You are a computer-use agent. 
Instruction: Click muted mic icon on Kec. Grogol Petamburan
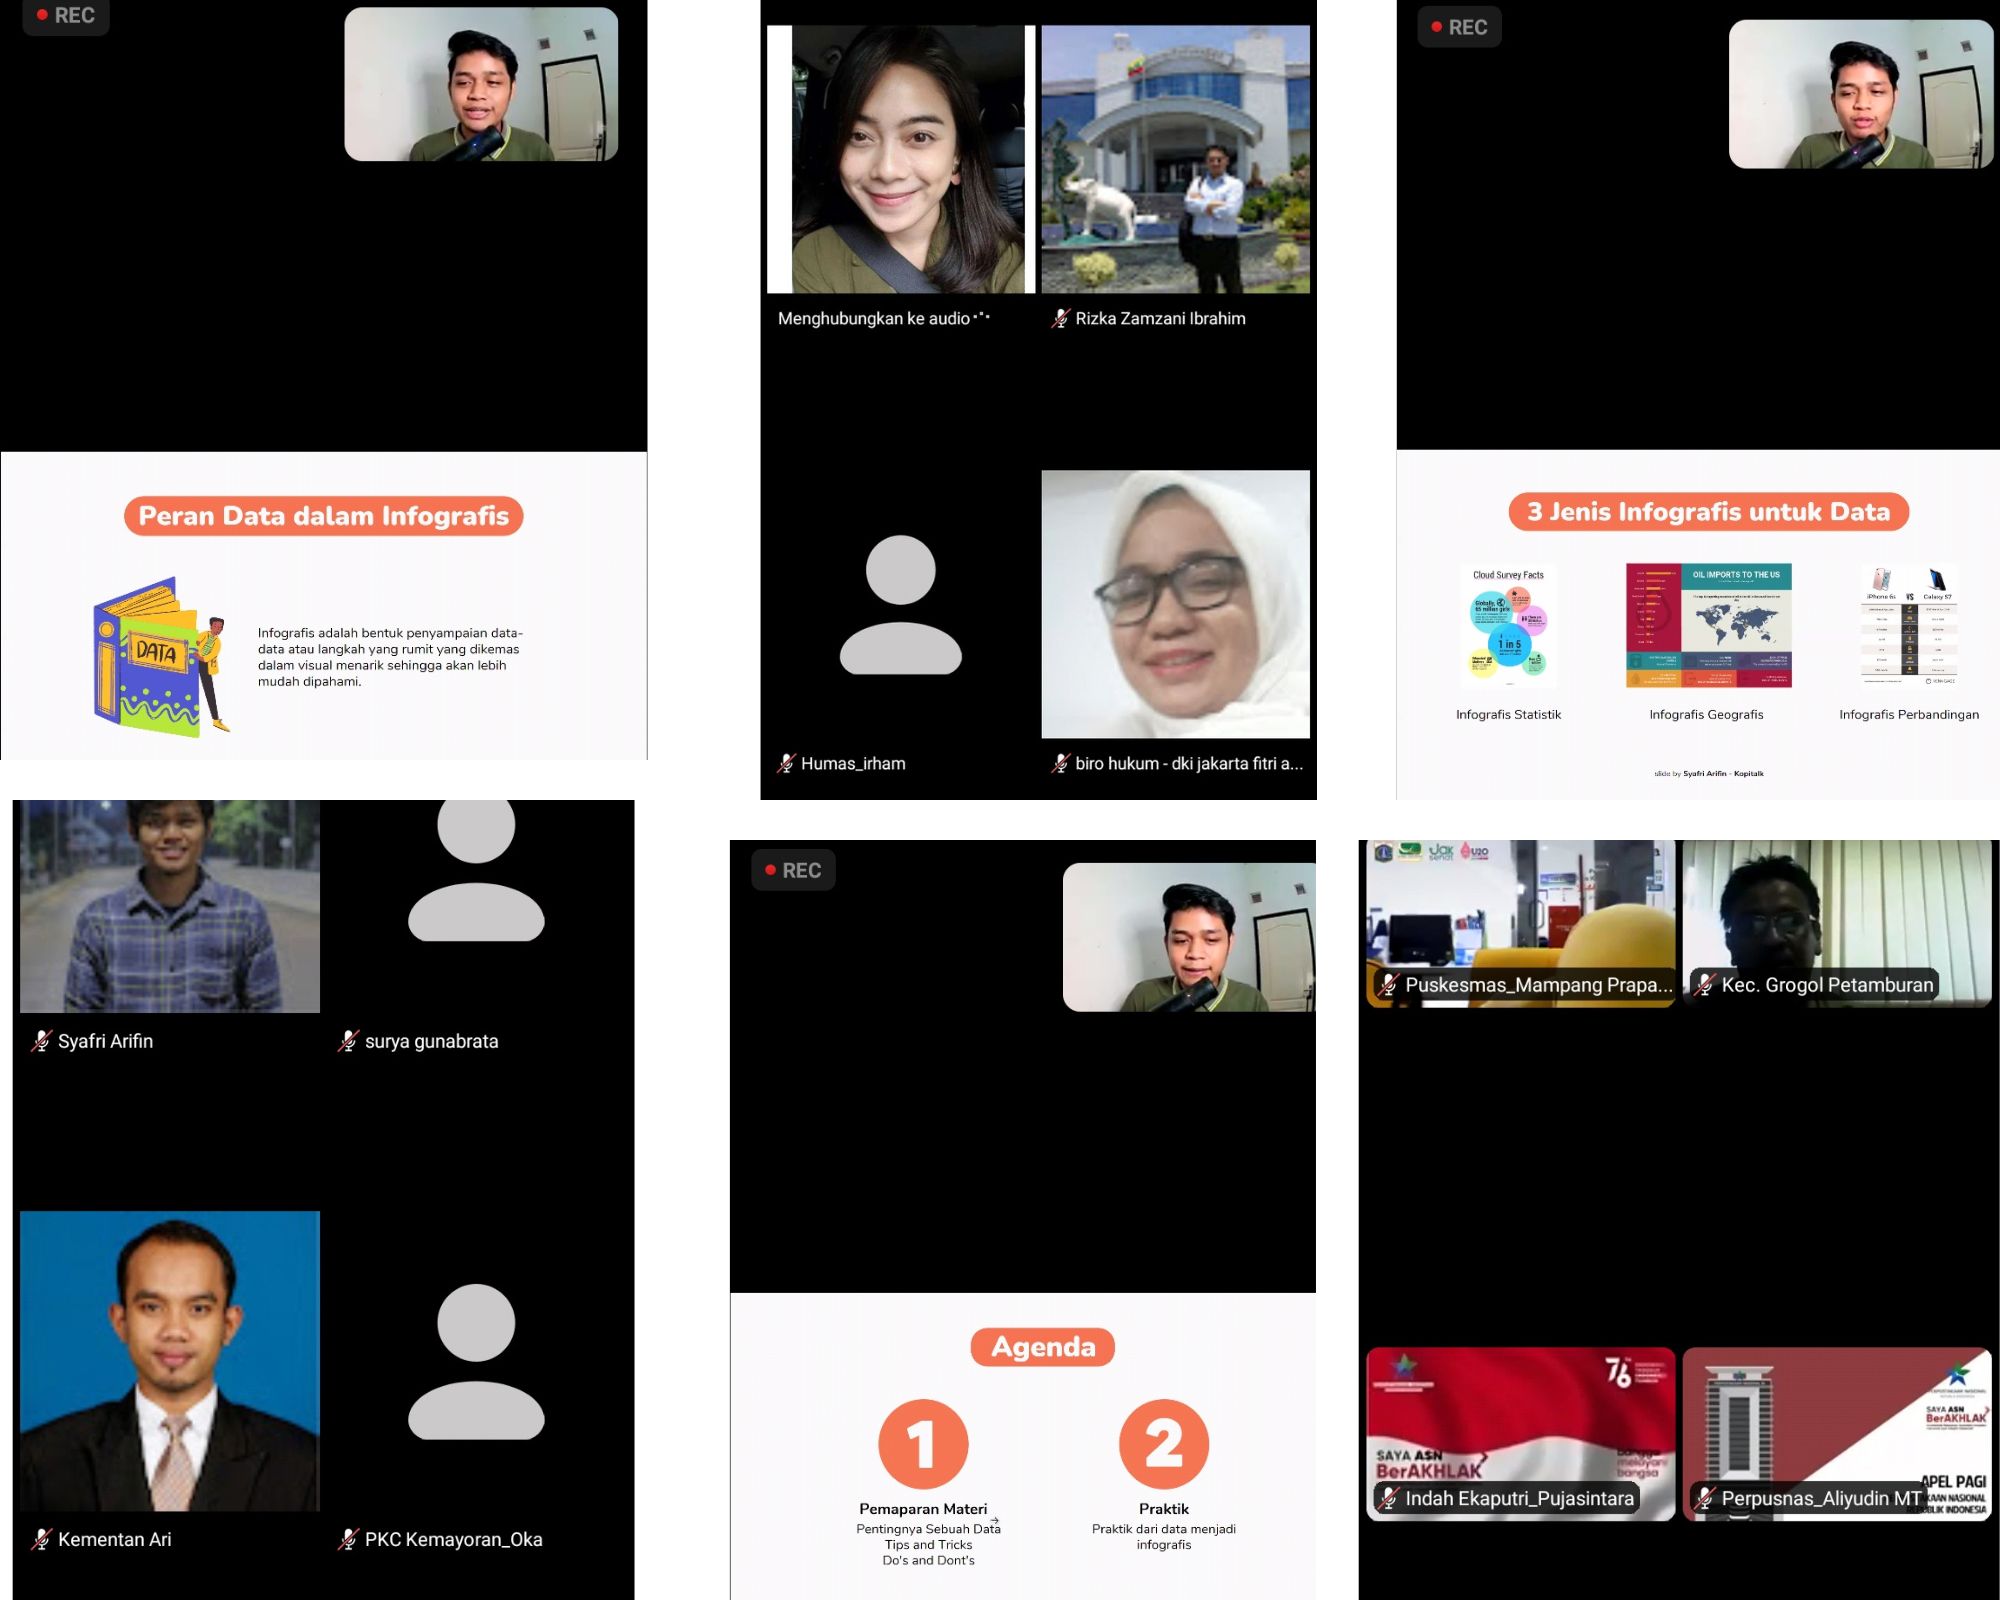1704,985
